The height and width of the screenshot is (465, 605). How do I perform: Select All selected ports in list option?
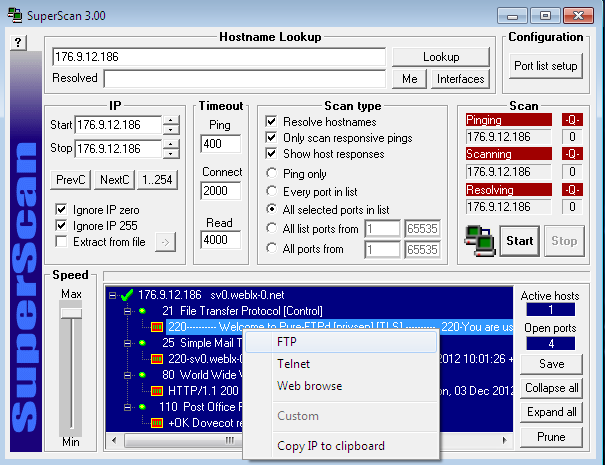[x=272, y=209]
